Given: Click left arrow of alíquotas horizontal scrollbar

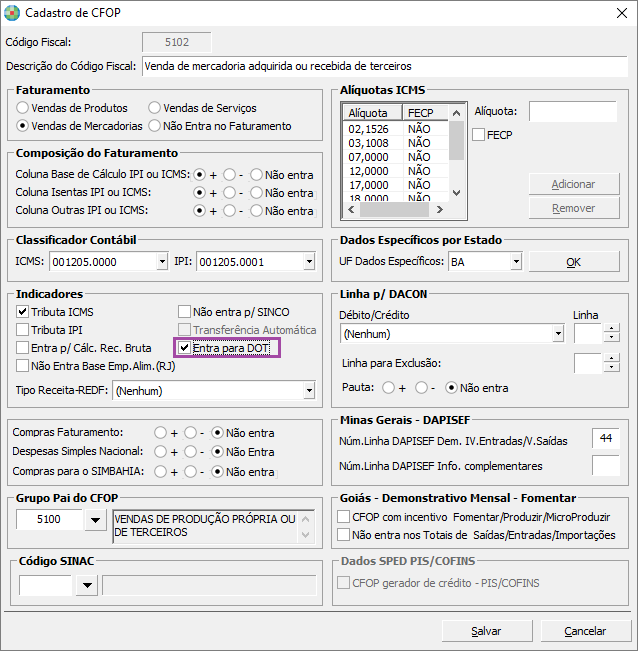Looking at the screenshot, I should point(351,210).
